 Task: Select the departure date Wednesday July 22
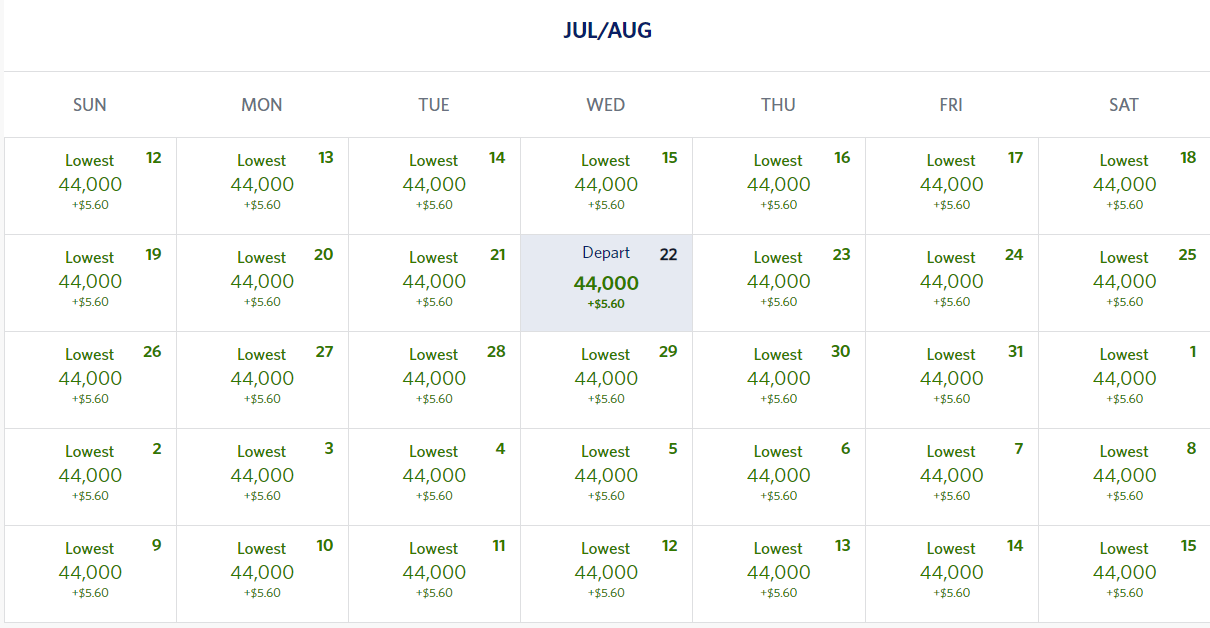(605, 281)
